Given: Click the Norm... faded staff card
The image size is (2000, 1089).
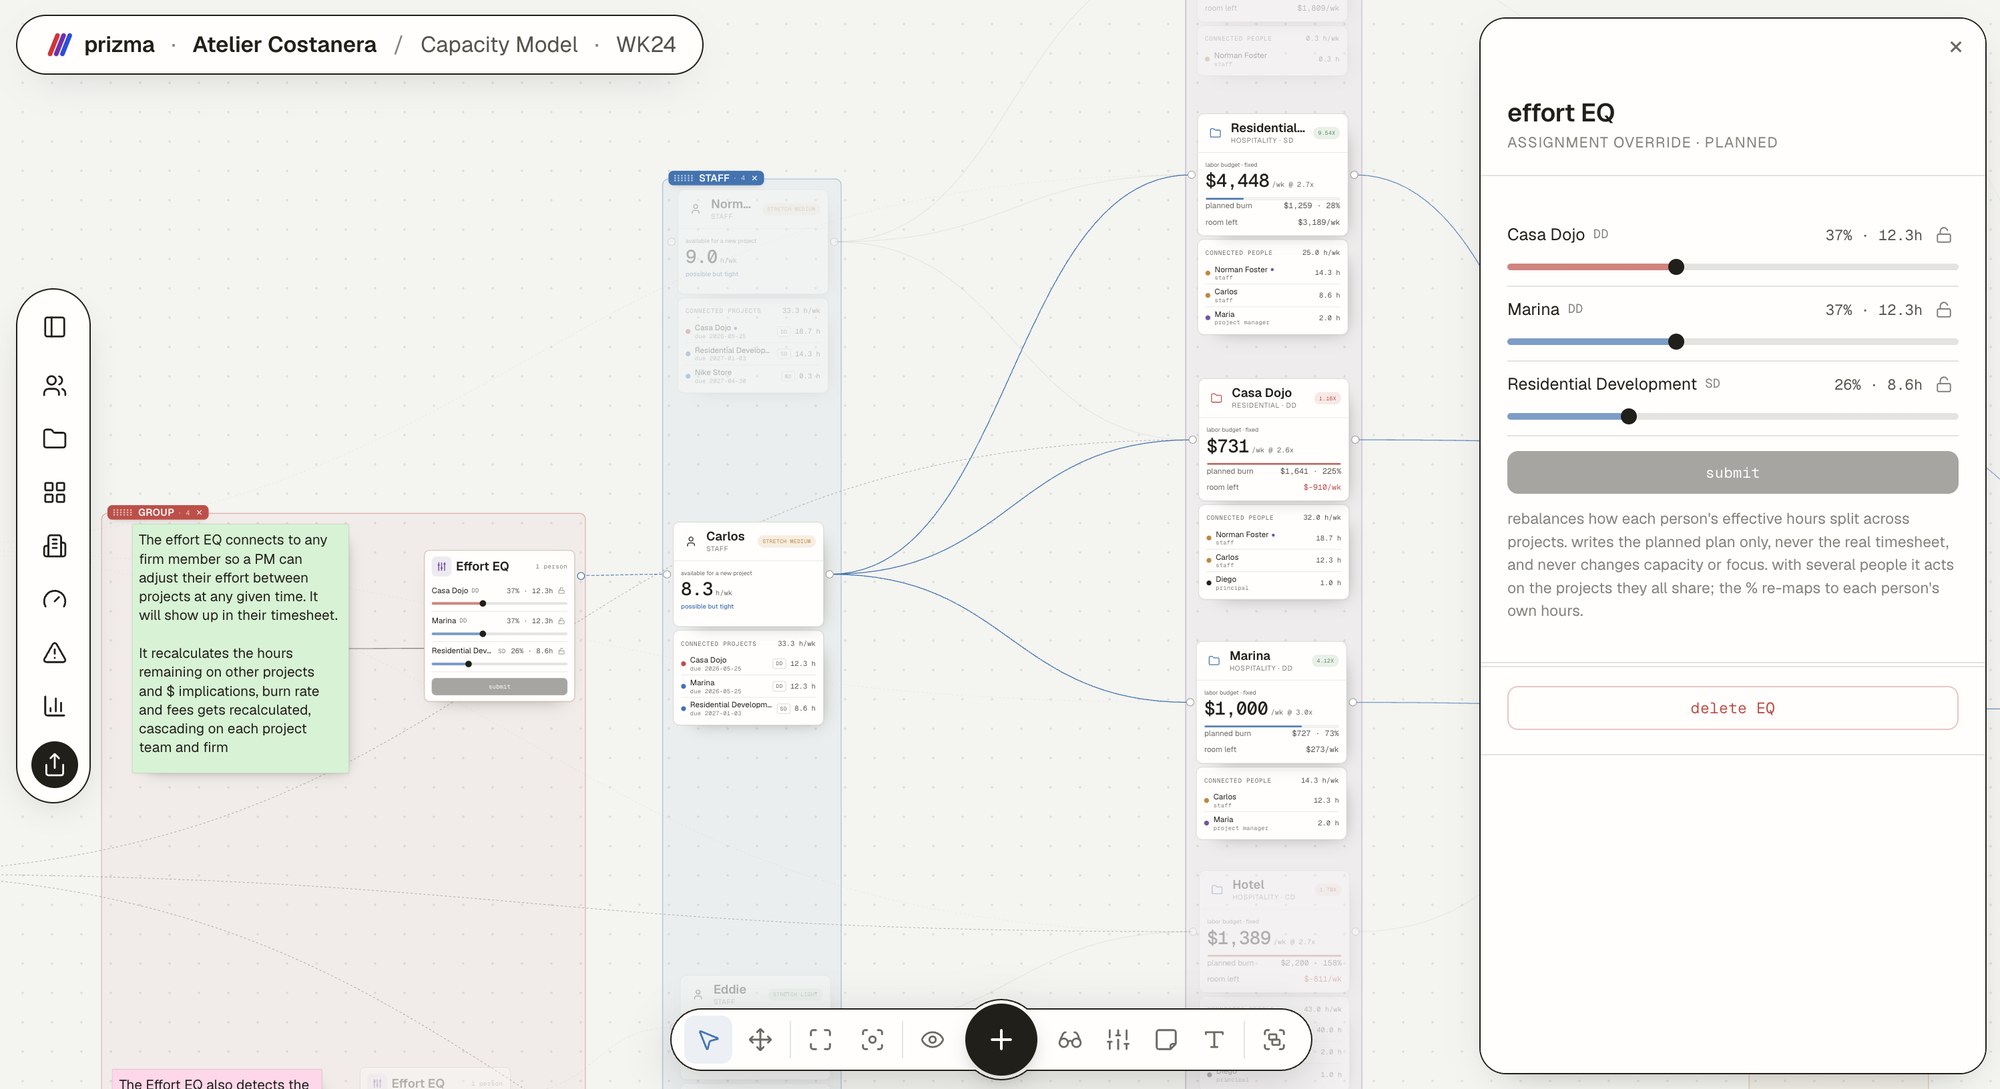Looking at the screenshot, I should click(752, 241).
